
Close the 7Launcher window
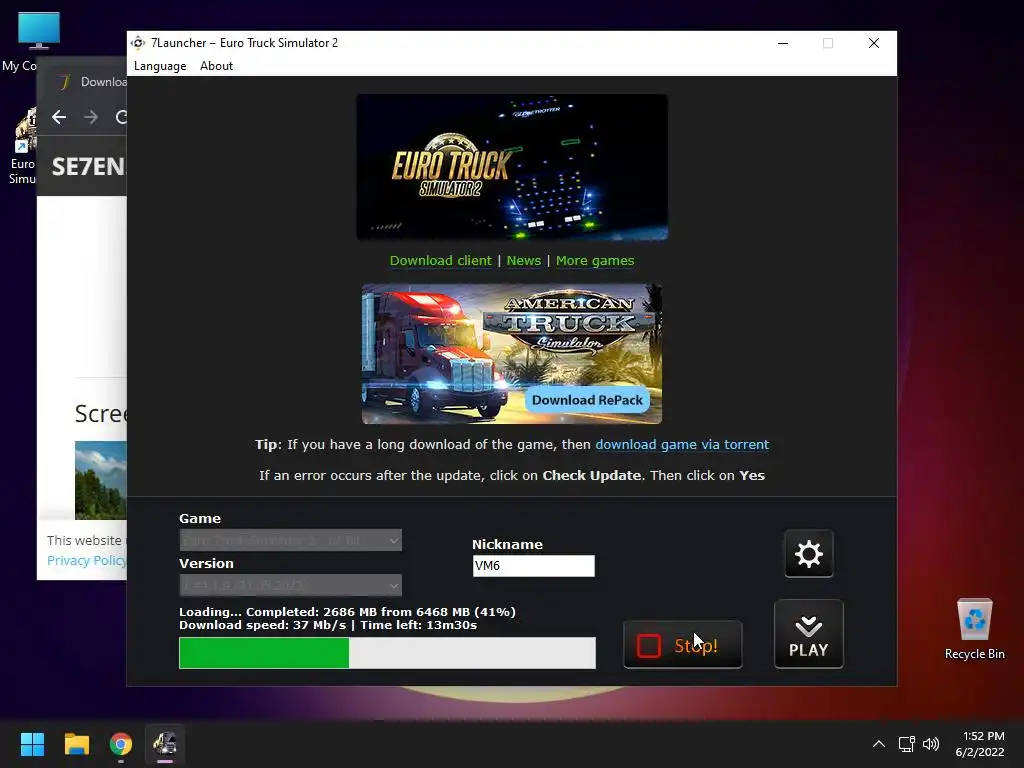pos(874,43)
